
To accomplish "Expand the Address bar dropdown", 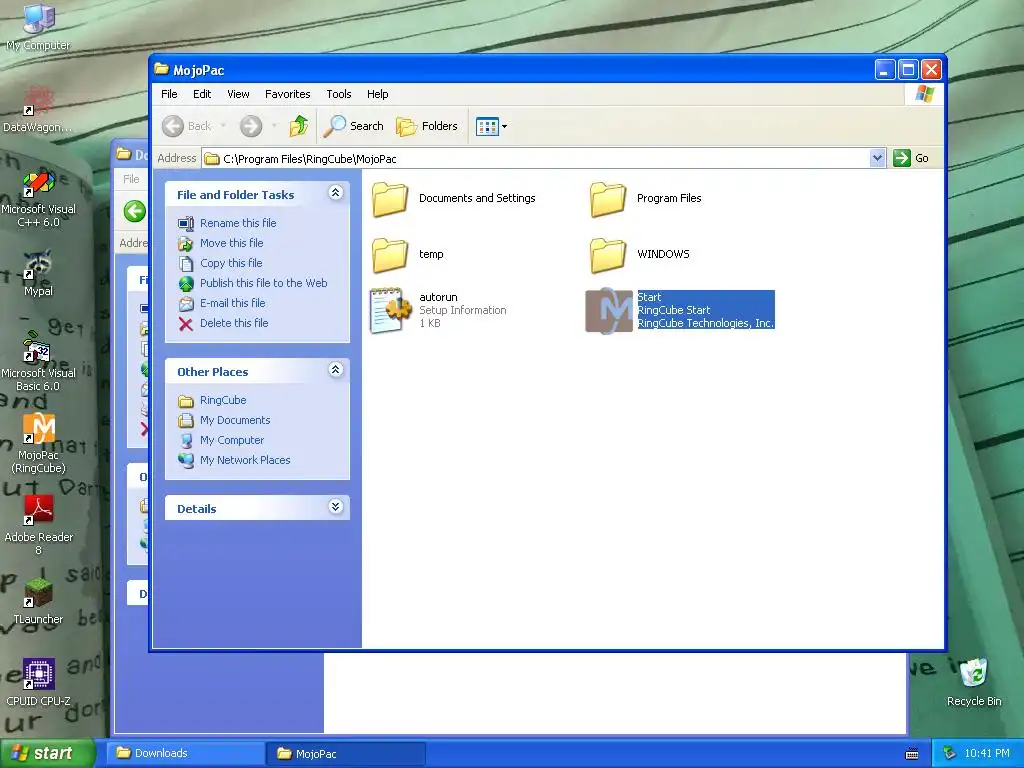I will coord(877,158).
